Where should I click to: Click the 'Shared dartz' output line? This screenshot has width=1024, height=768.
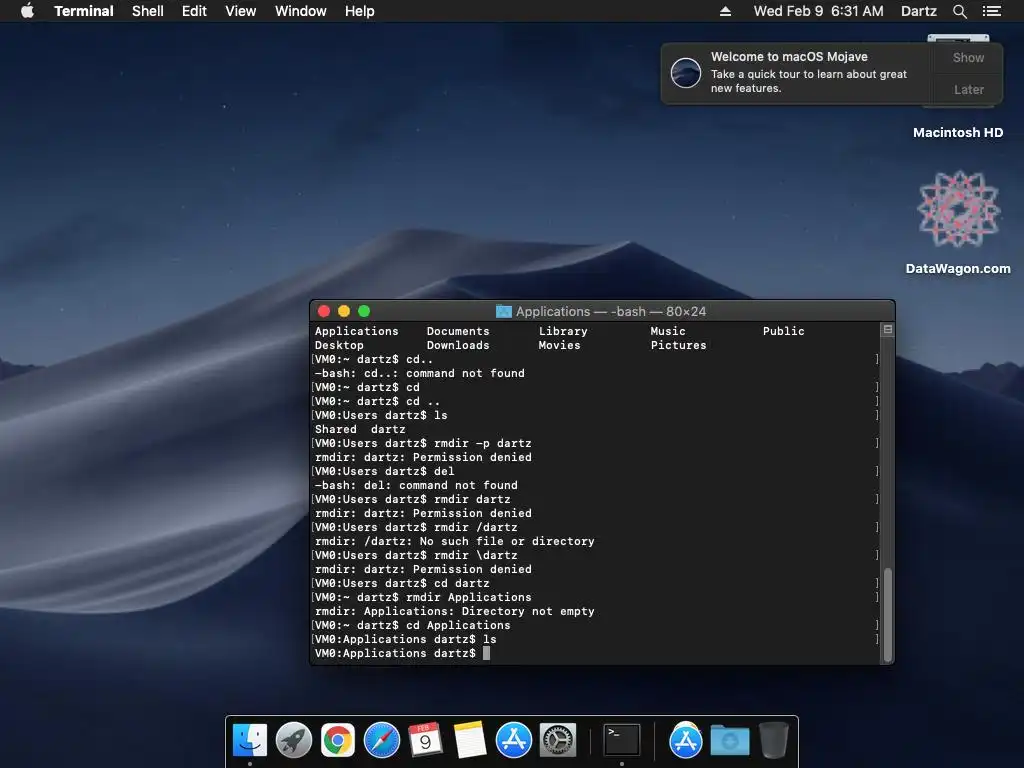tap(360, 429)
